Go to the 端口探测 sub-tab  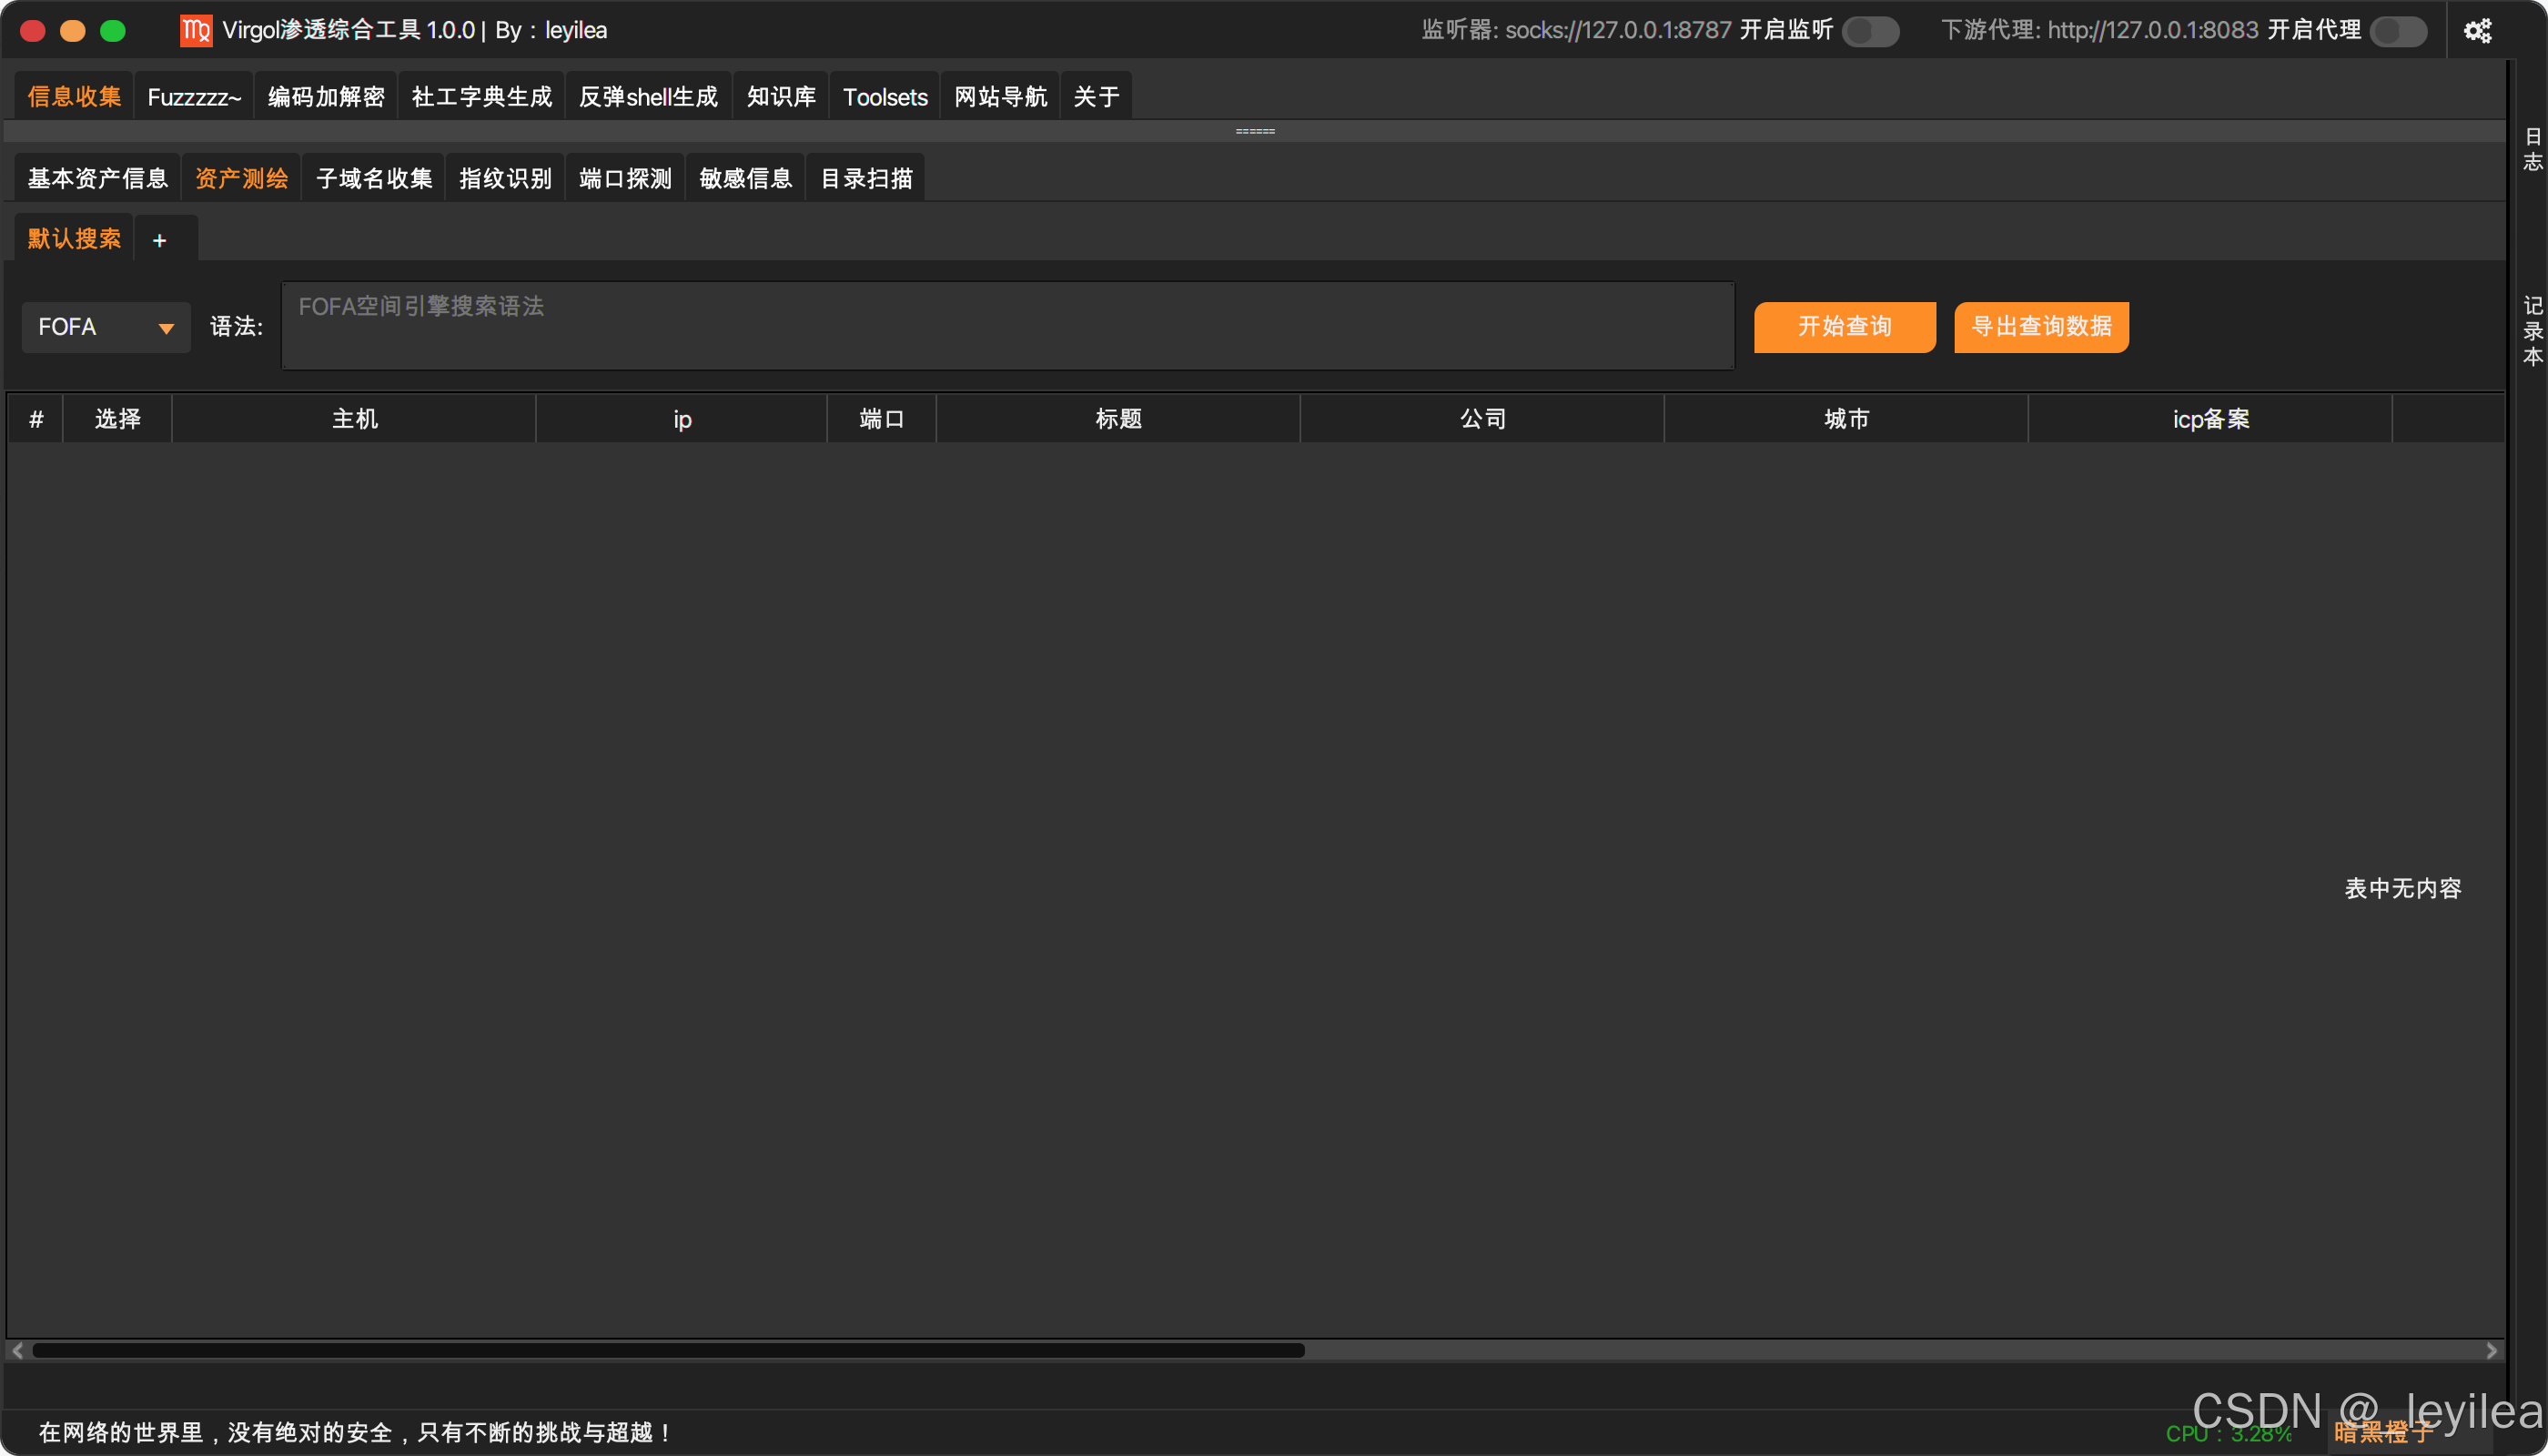625,178
